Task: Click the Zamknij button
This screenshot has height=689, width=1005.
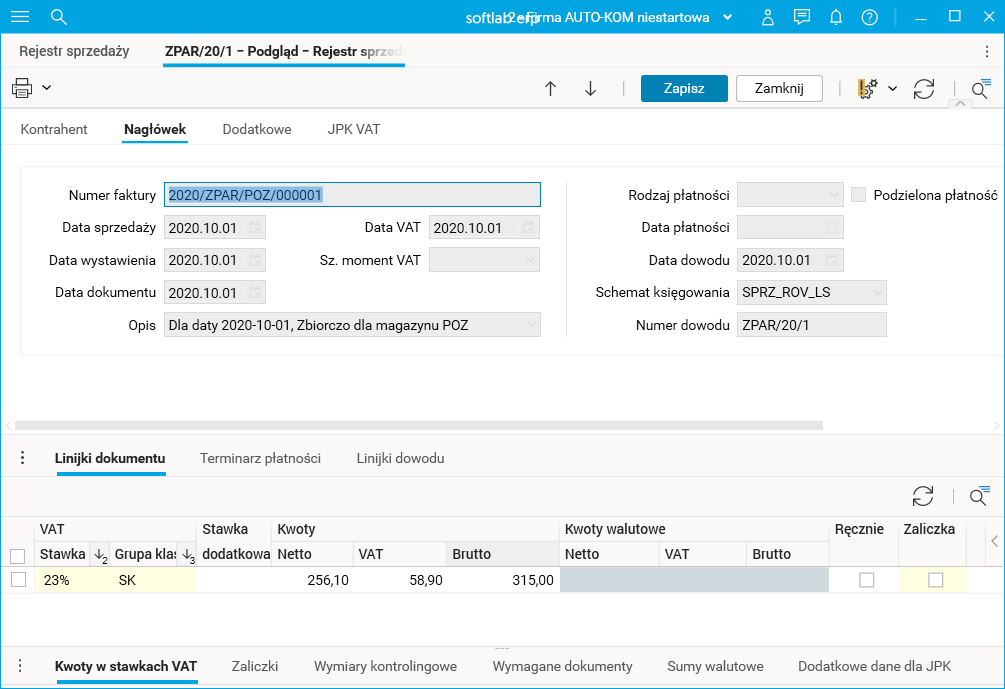Action: point(779,88)
